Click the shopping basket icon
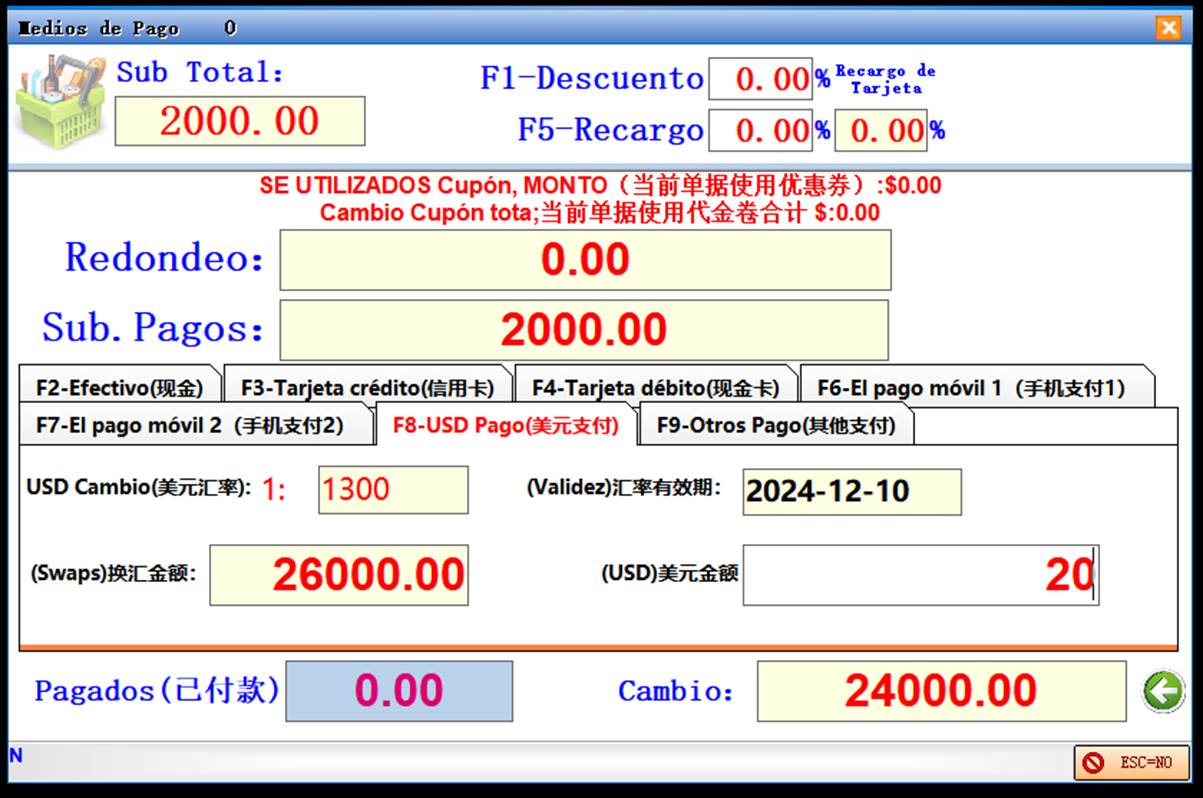The width and height of the screenshot is (1203, 798). [60, 102]
